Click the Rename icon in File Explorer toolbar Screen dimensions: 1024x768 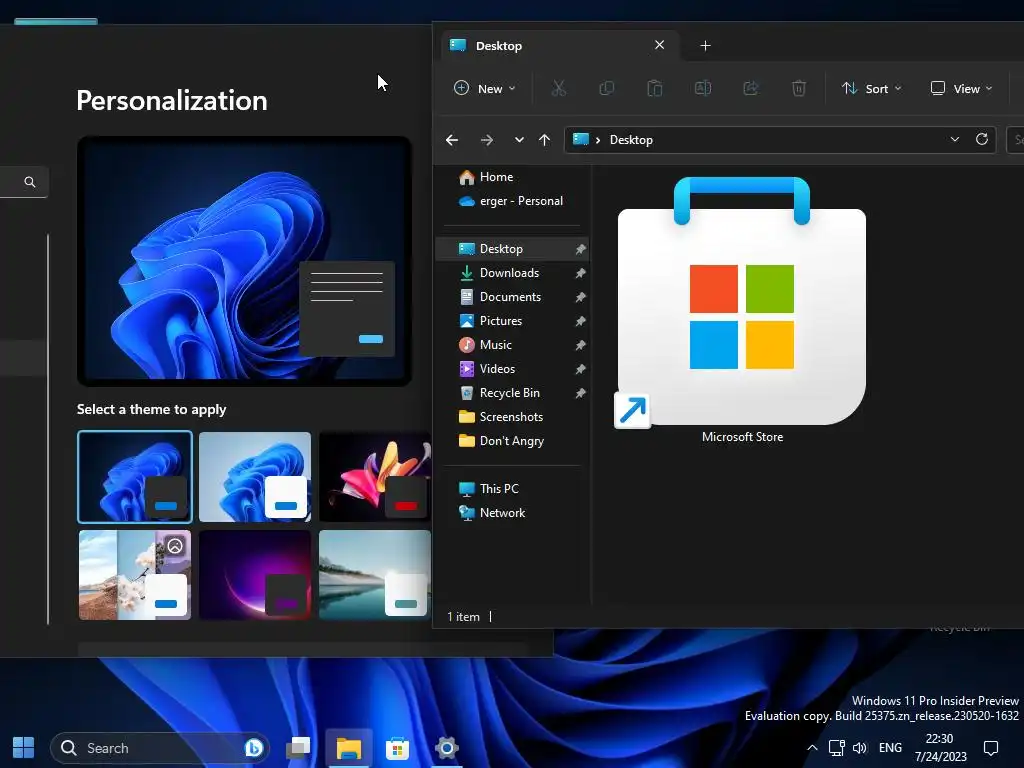click(703, 88)
